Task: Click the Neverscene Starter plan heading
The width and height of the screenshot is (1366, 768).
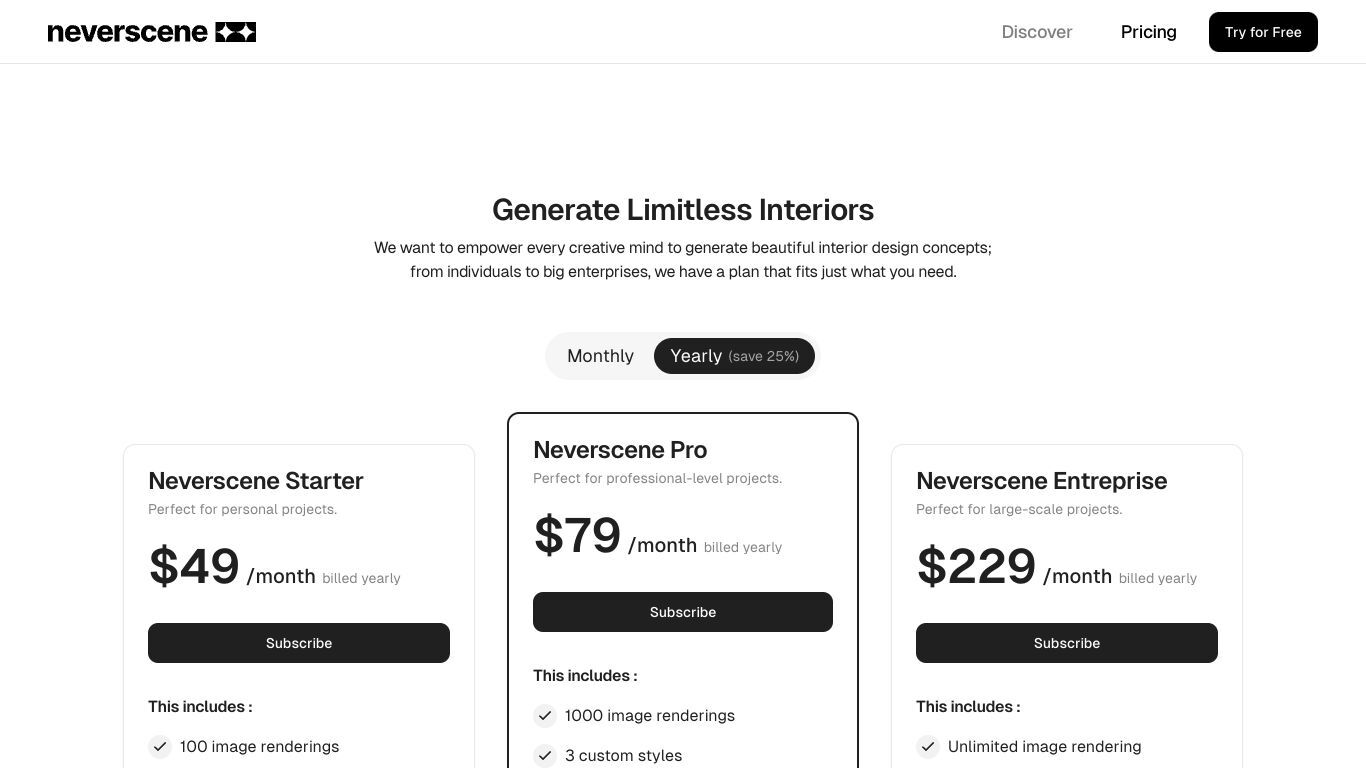Action: (x=256, y=481)
